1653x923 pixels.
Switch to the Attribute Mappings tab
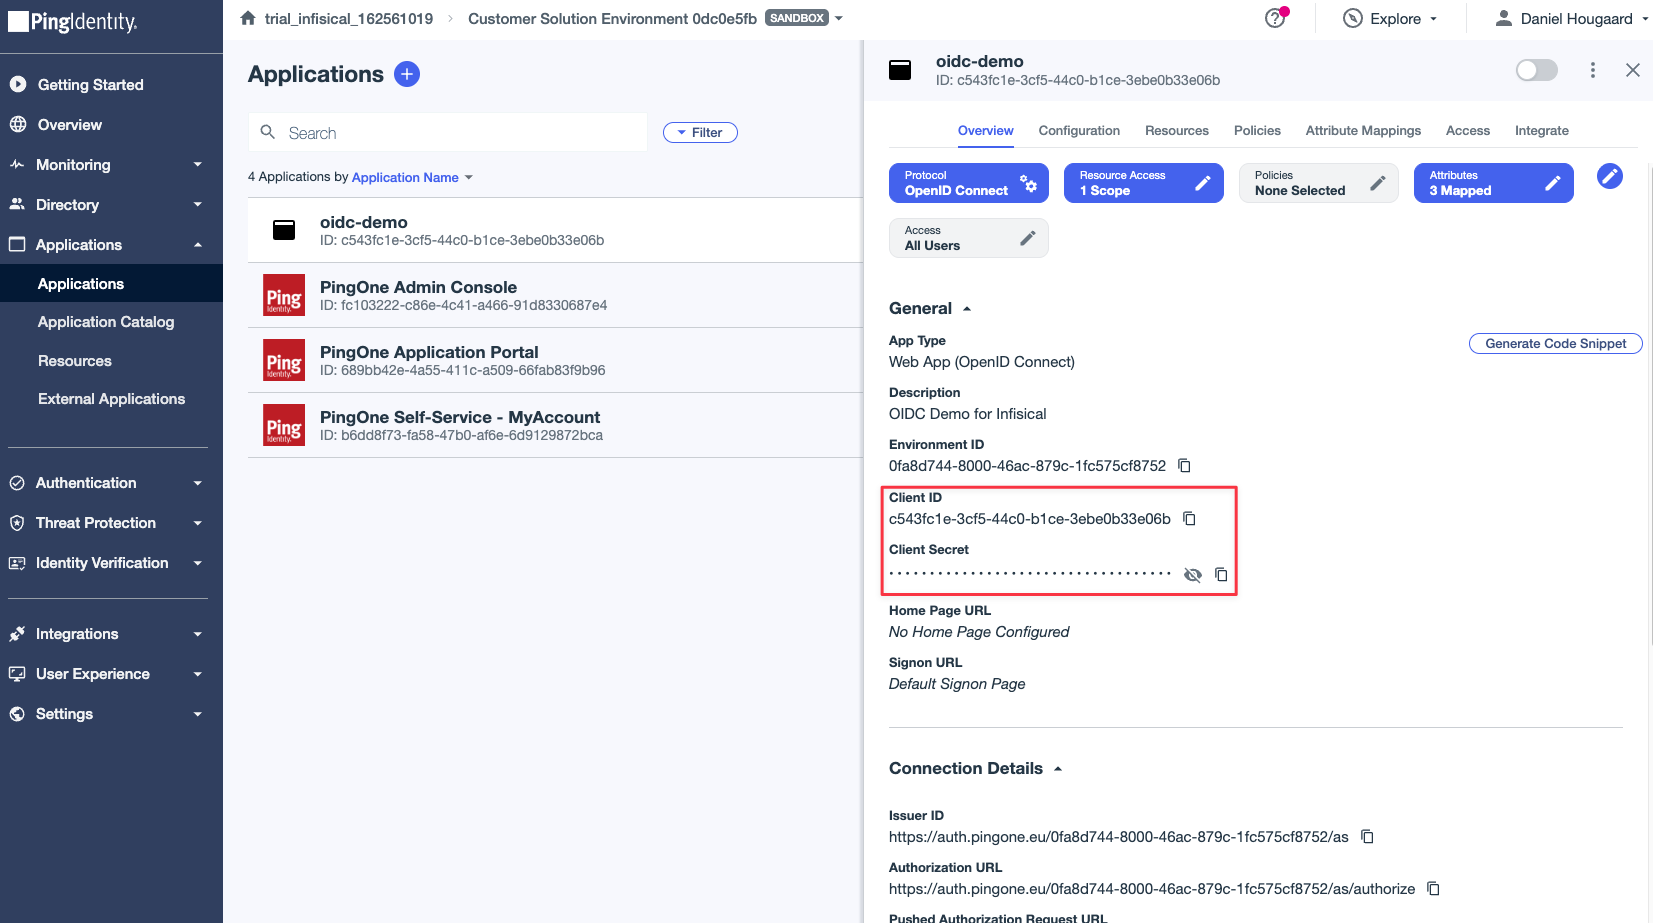(x=1363, y=131)
